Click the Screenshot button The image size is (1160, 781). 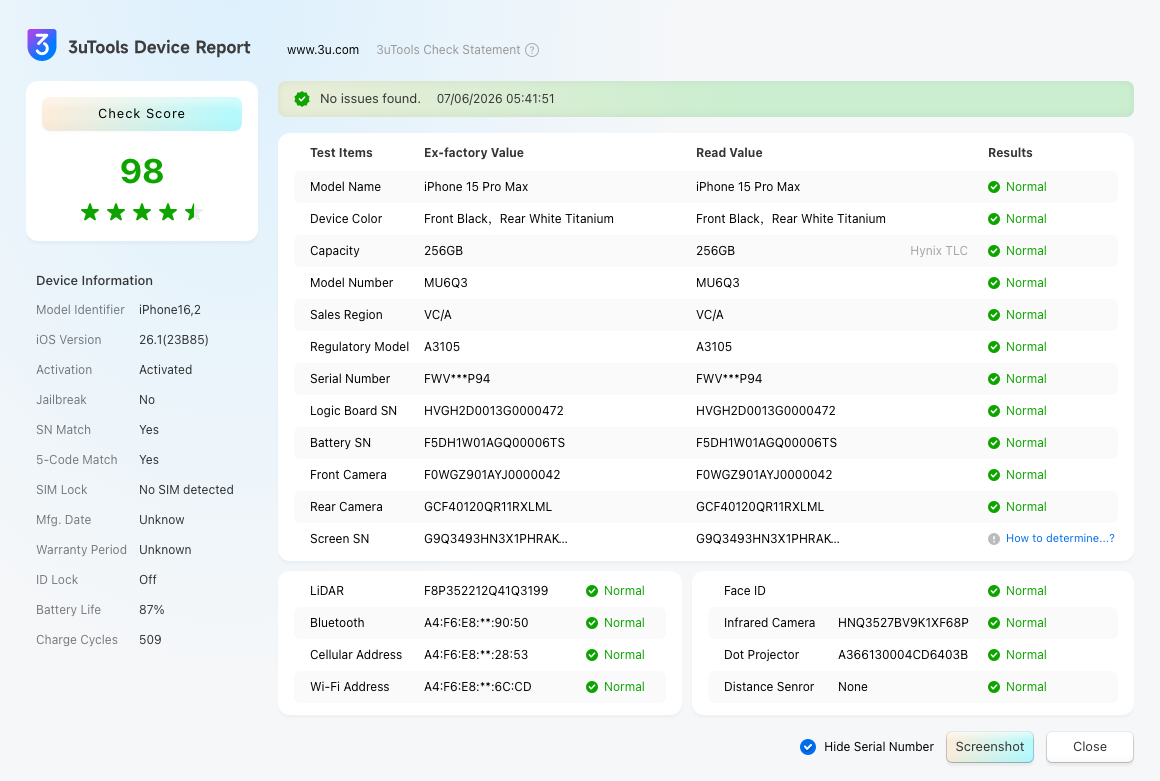989,747
